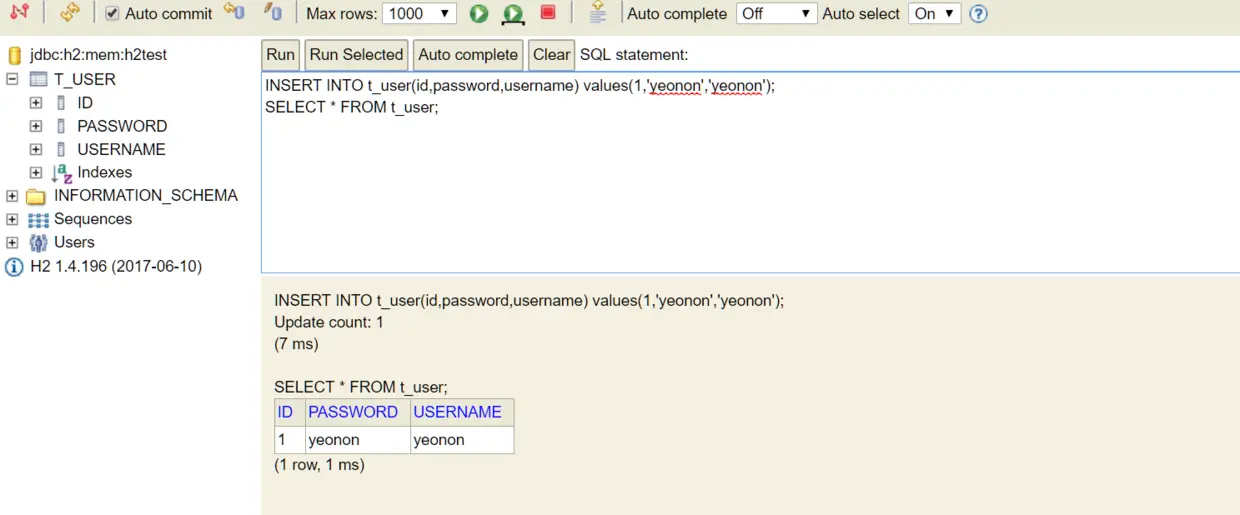This screenshot has width=1240, height=515.
Task: Select the T_USER table name
Action: 85,79
